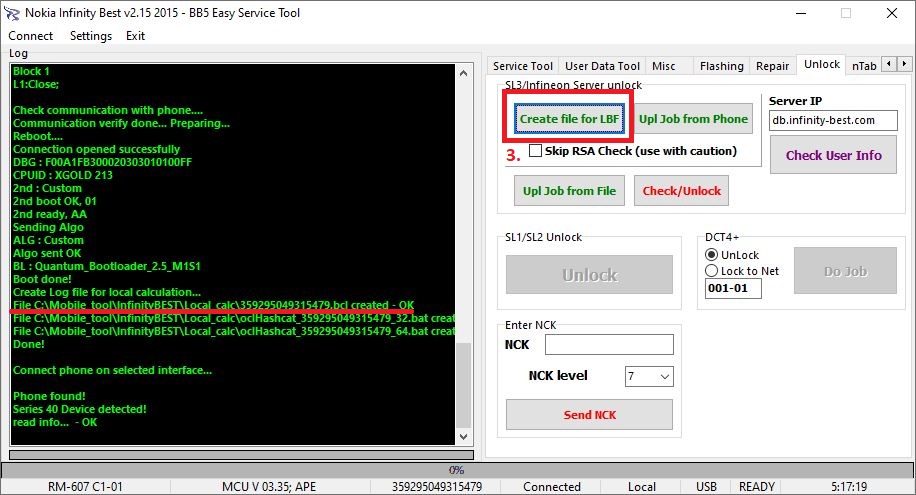Switch to the User Data Tool tab
The height and width of the screenshot is (495, 916).
coord(602,66)
